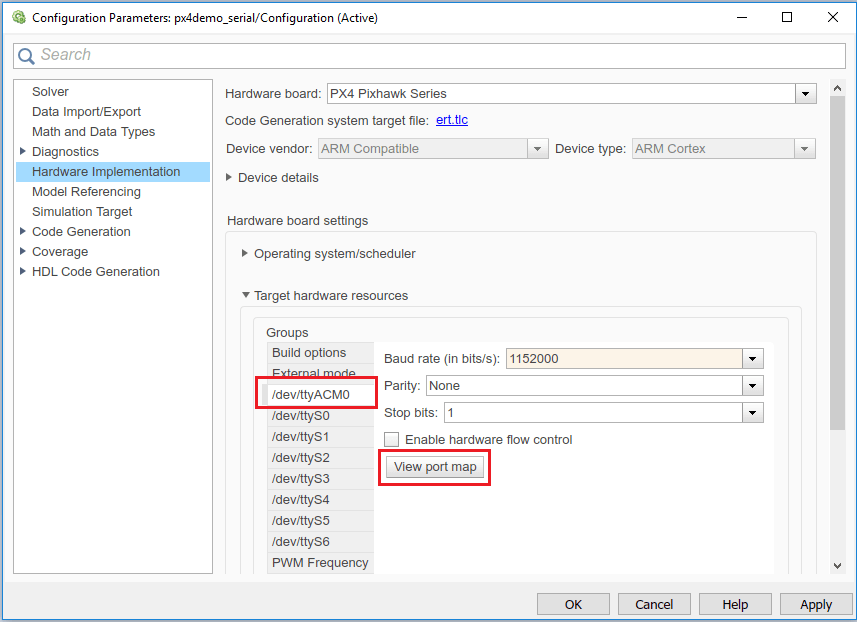This screenshot has width=857, height=622.
Task: Enable hardware flow control checkbox
Action: [391, 439]
